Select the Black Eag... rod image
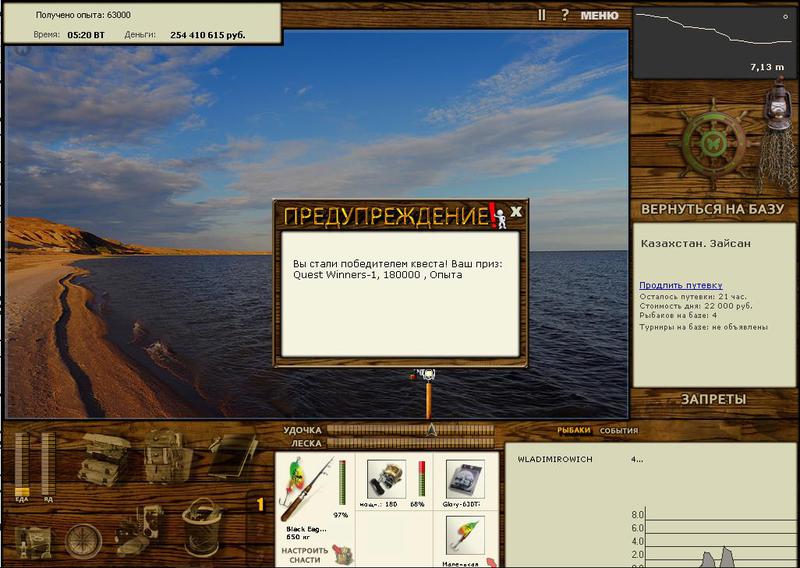The width and height of the screenshot is (800, 568). tap(307, 489)
